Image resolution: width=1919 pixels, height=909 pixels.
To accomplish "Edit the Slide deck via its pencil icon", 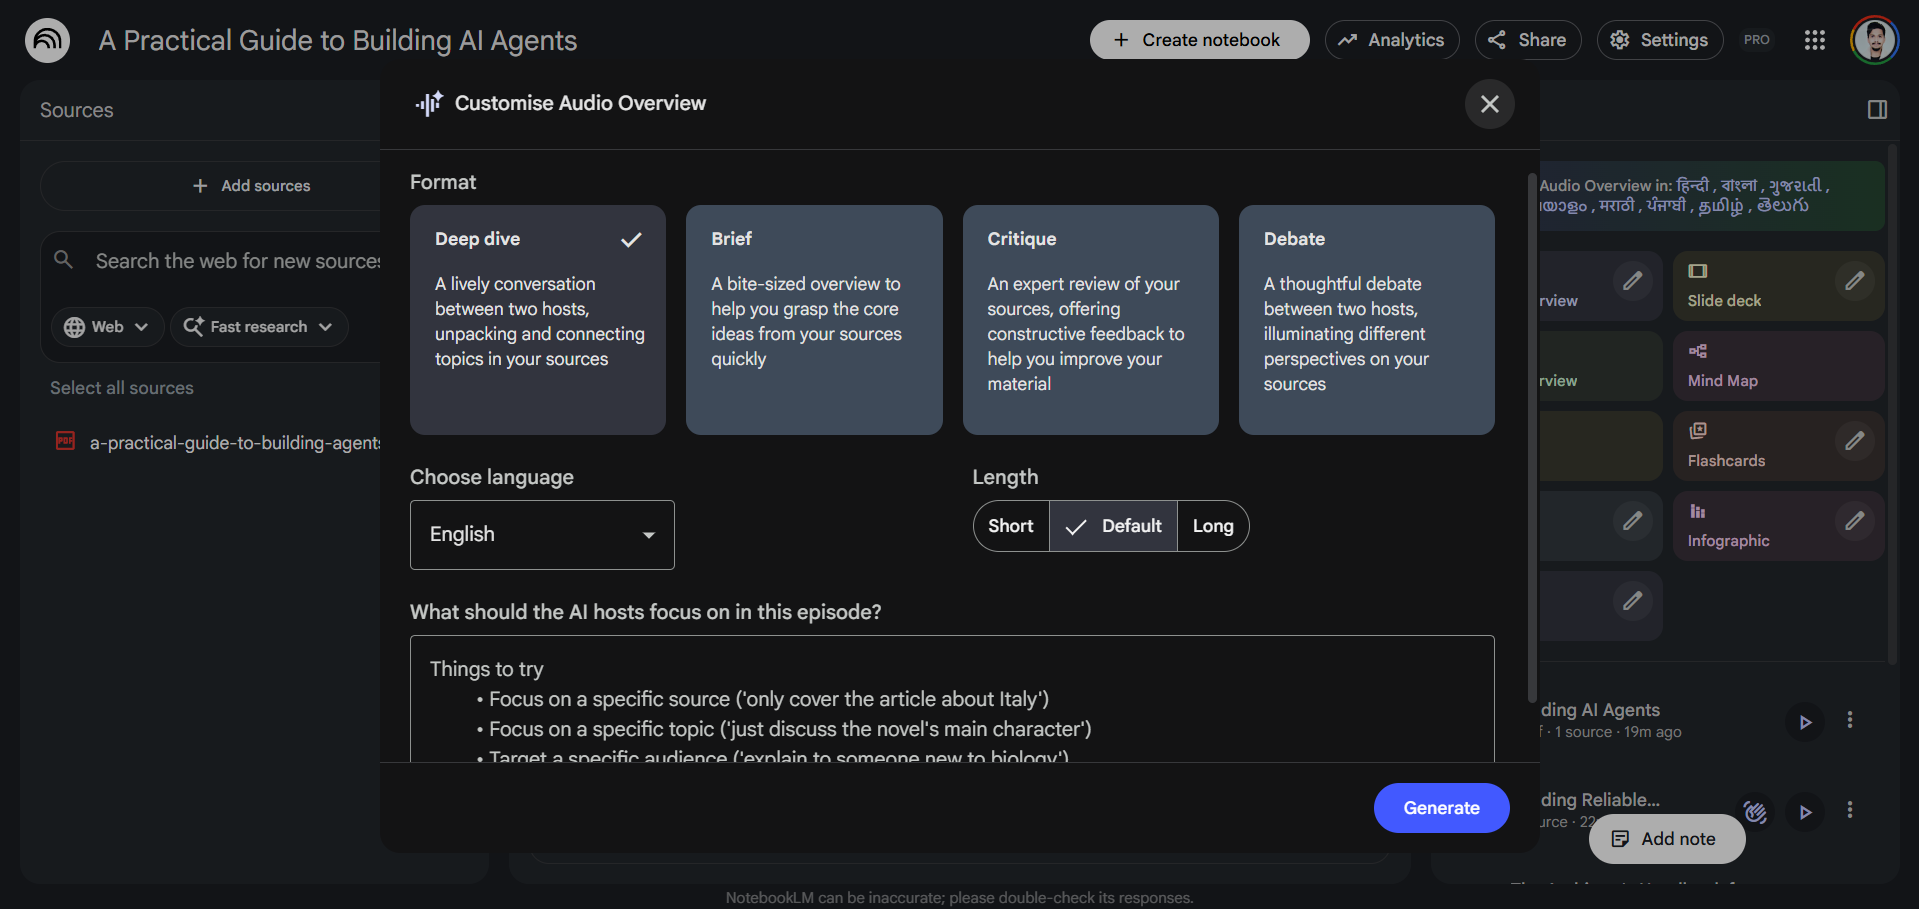I will coord(1856,281).
